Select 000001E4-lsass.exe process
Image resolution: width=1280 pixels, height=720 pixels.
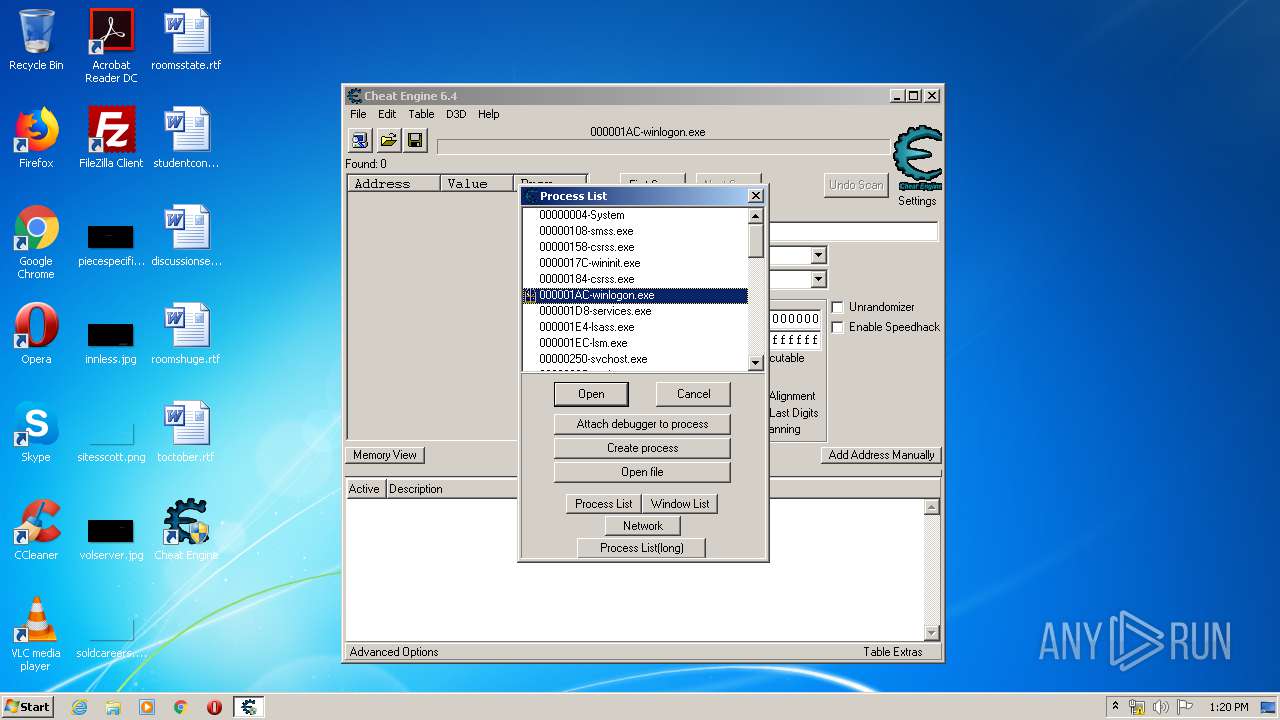click(635, 327)
